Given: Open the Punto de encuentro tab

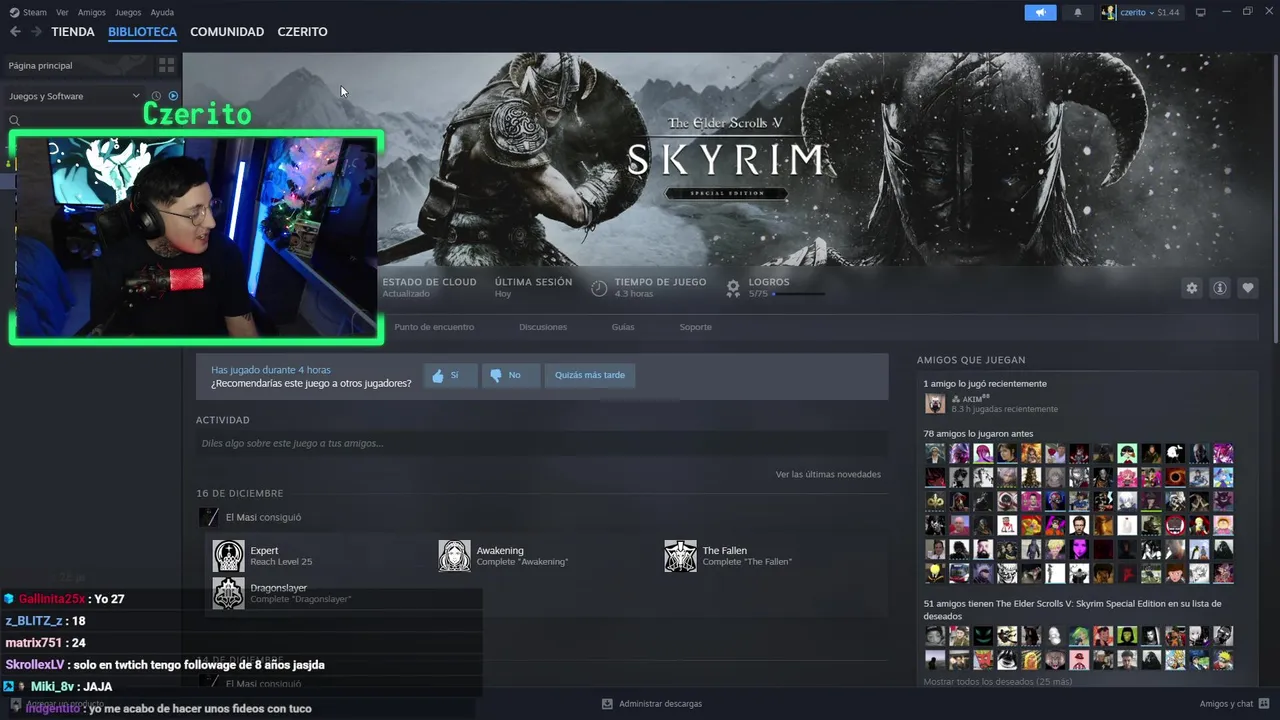Looking at the screenshot, I should point(434,327).
